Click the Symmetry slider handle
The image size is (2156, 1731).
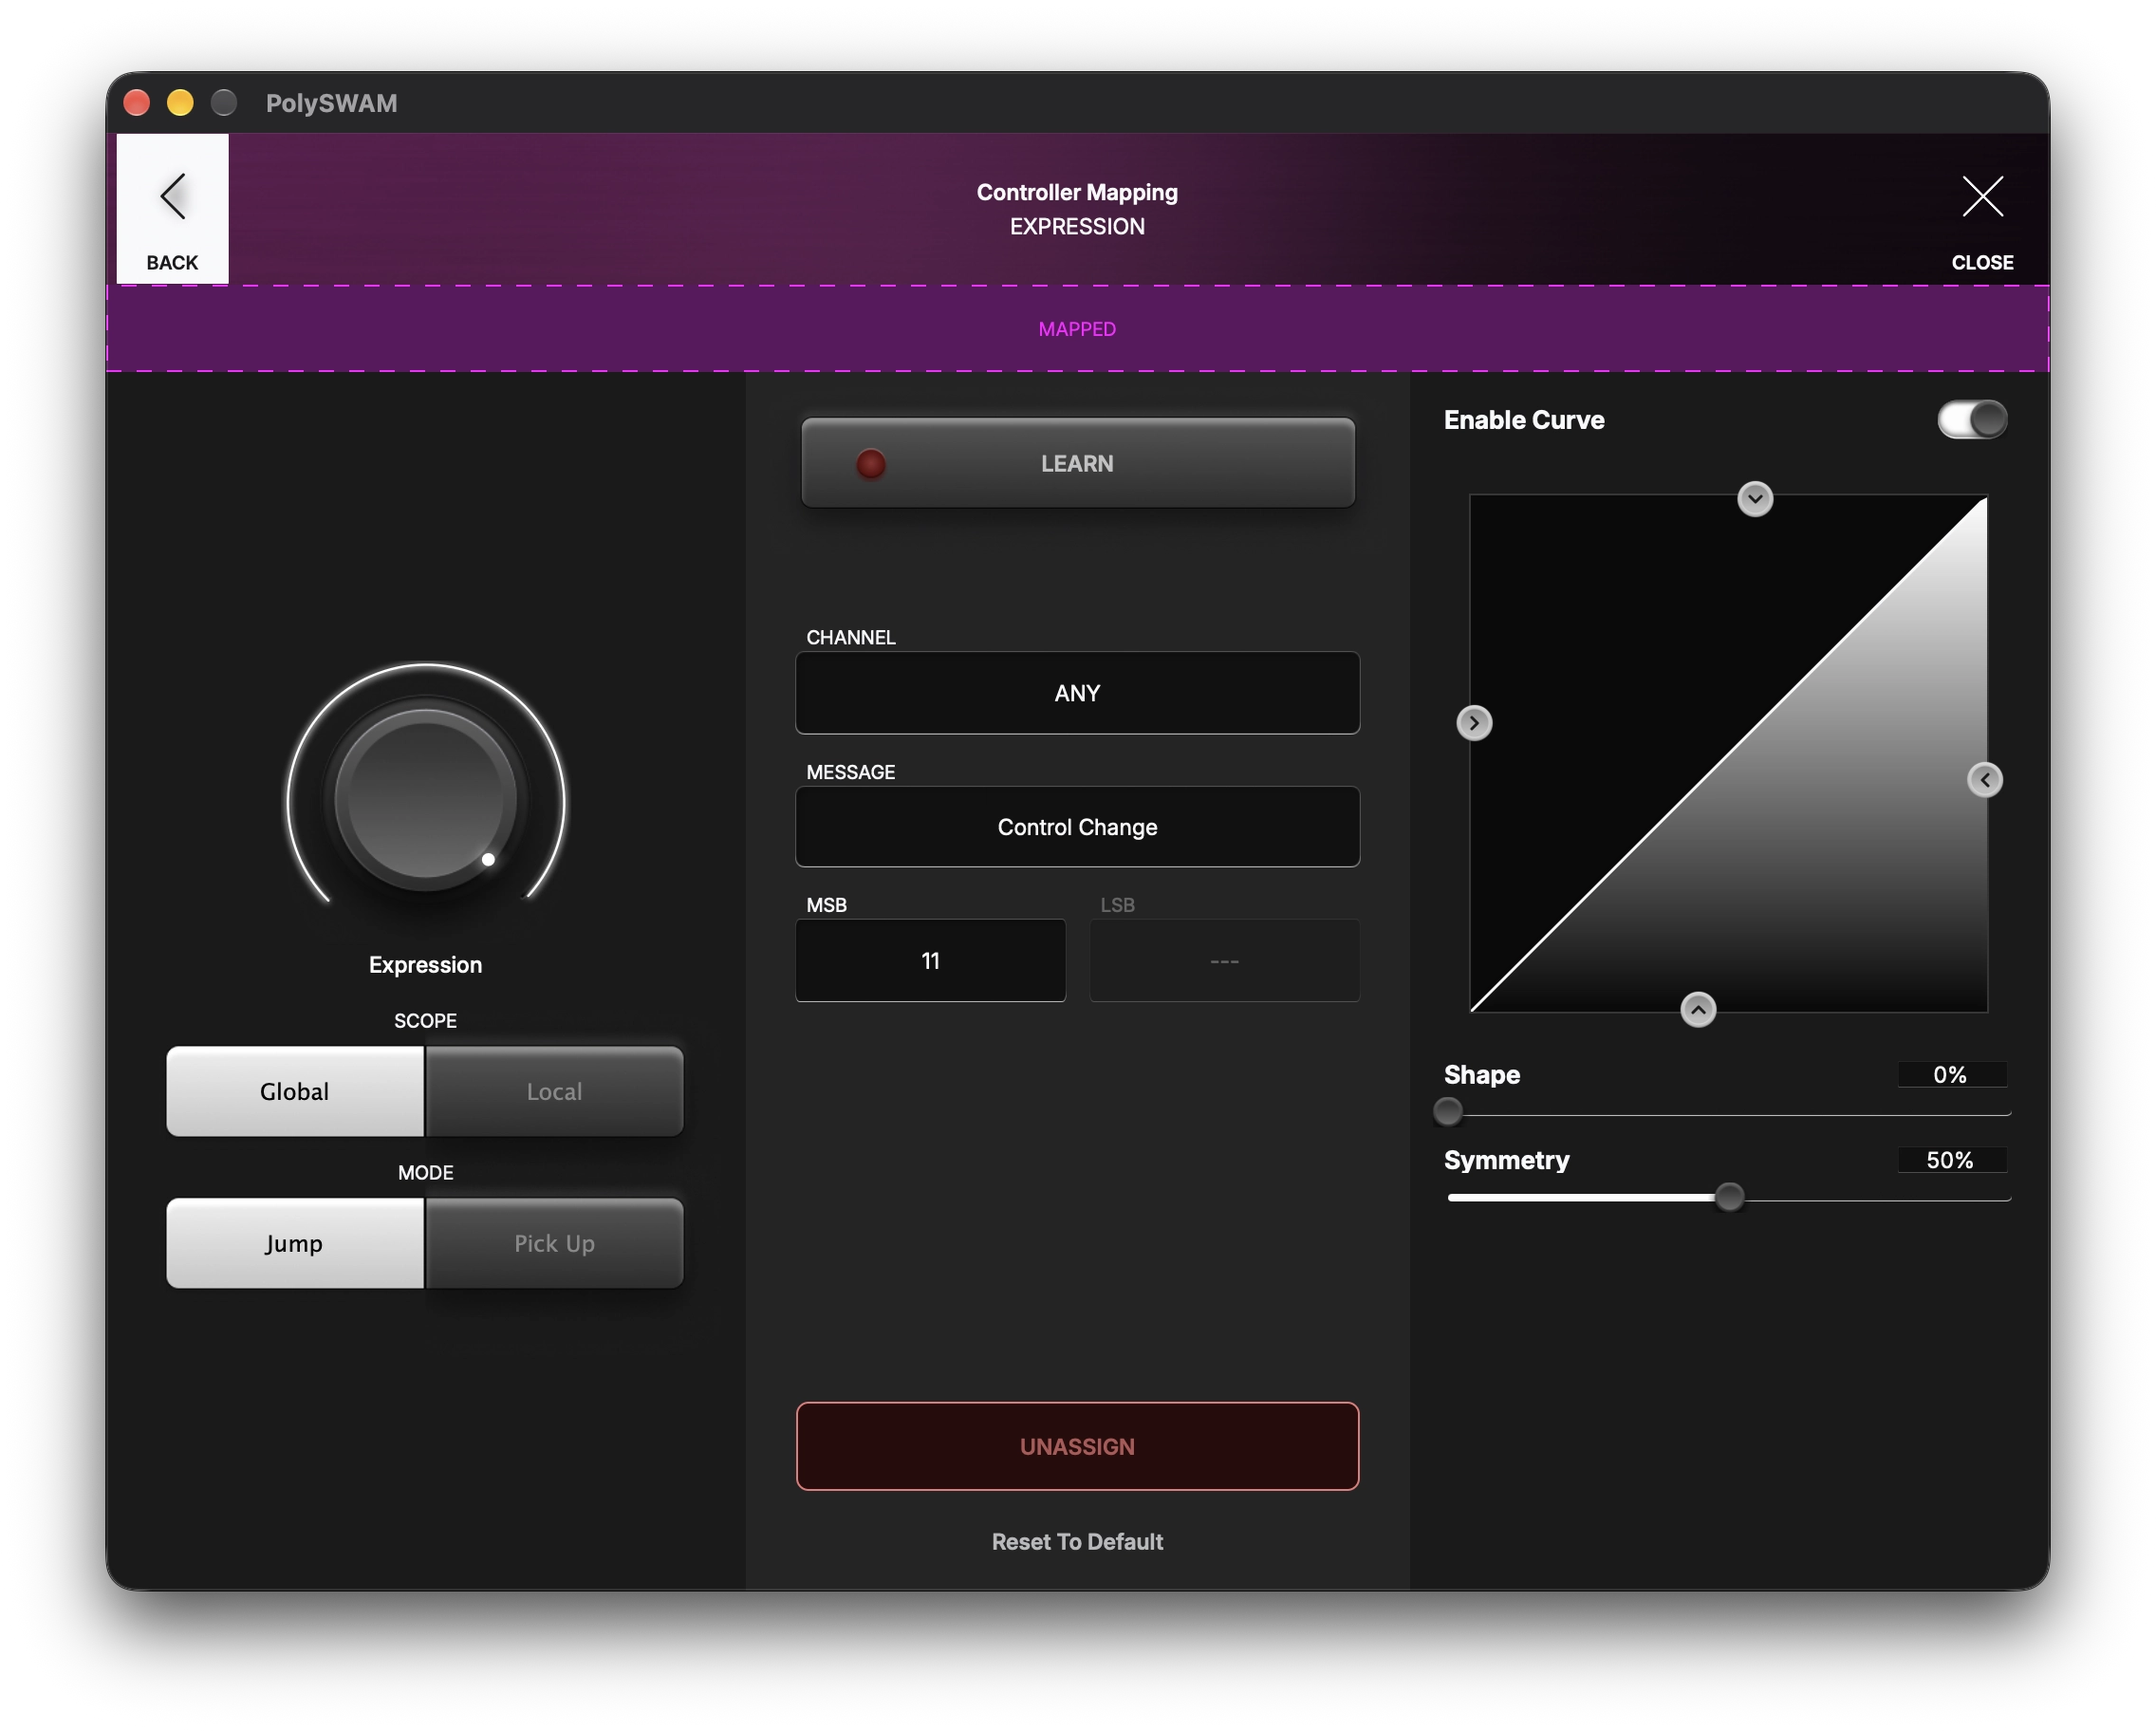[x=1729, y=1197]
